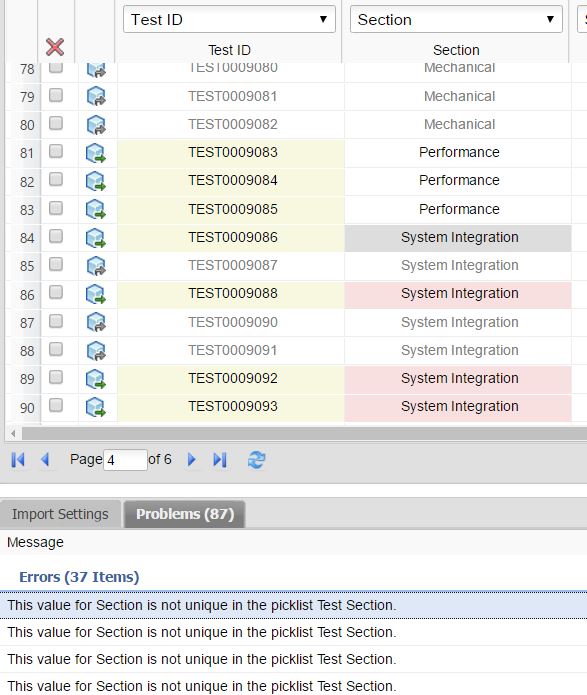Tick the checkbox for row 82
Viewport: 587px width, 695px height.
coord(56,180)
